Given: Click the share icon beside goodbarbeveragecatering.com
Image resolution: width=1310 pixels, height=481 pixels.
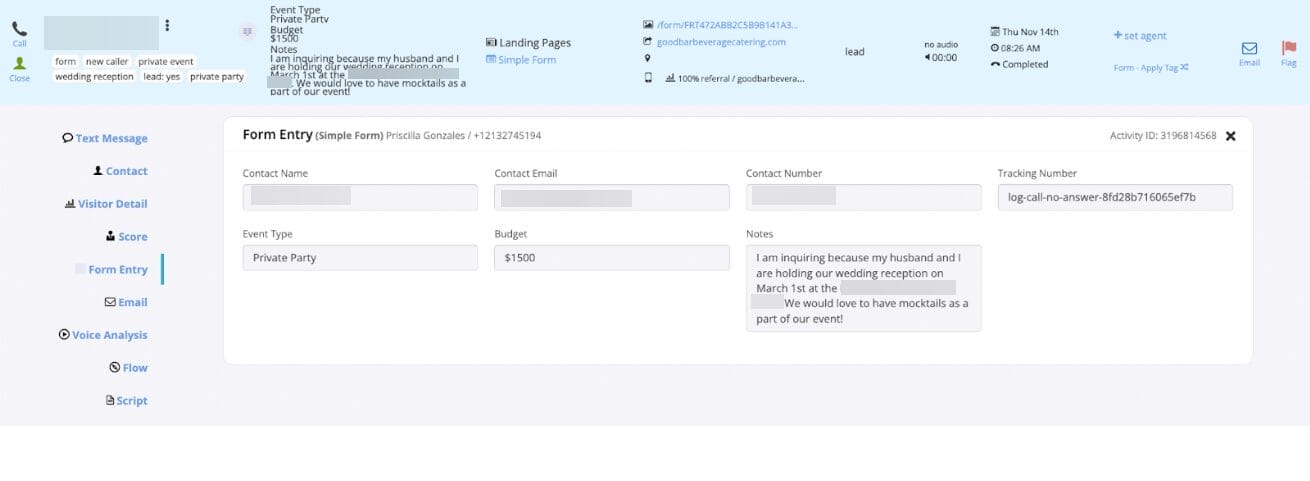Looking at the screenshot, I should tap(648, 42).
